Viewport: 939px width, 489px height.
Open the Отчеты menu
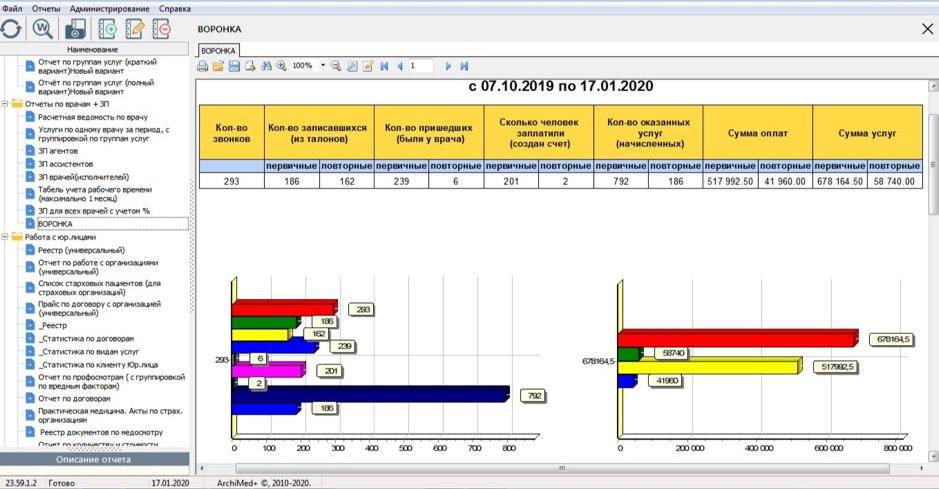46,8
